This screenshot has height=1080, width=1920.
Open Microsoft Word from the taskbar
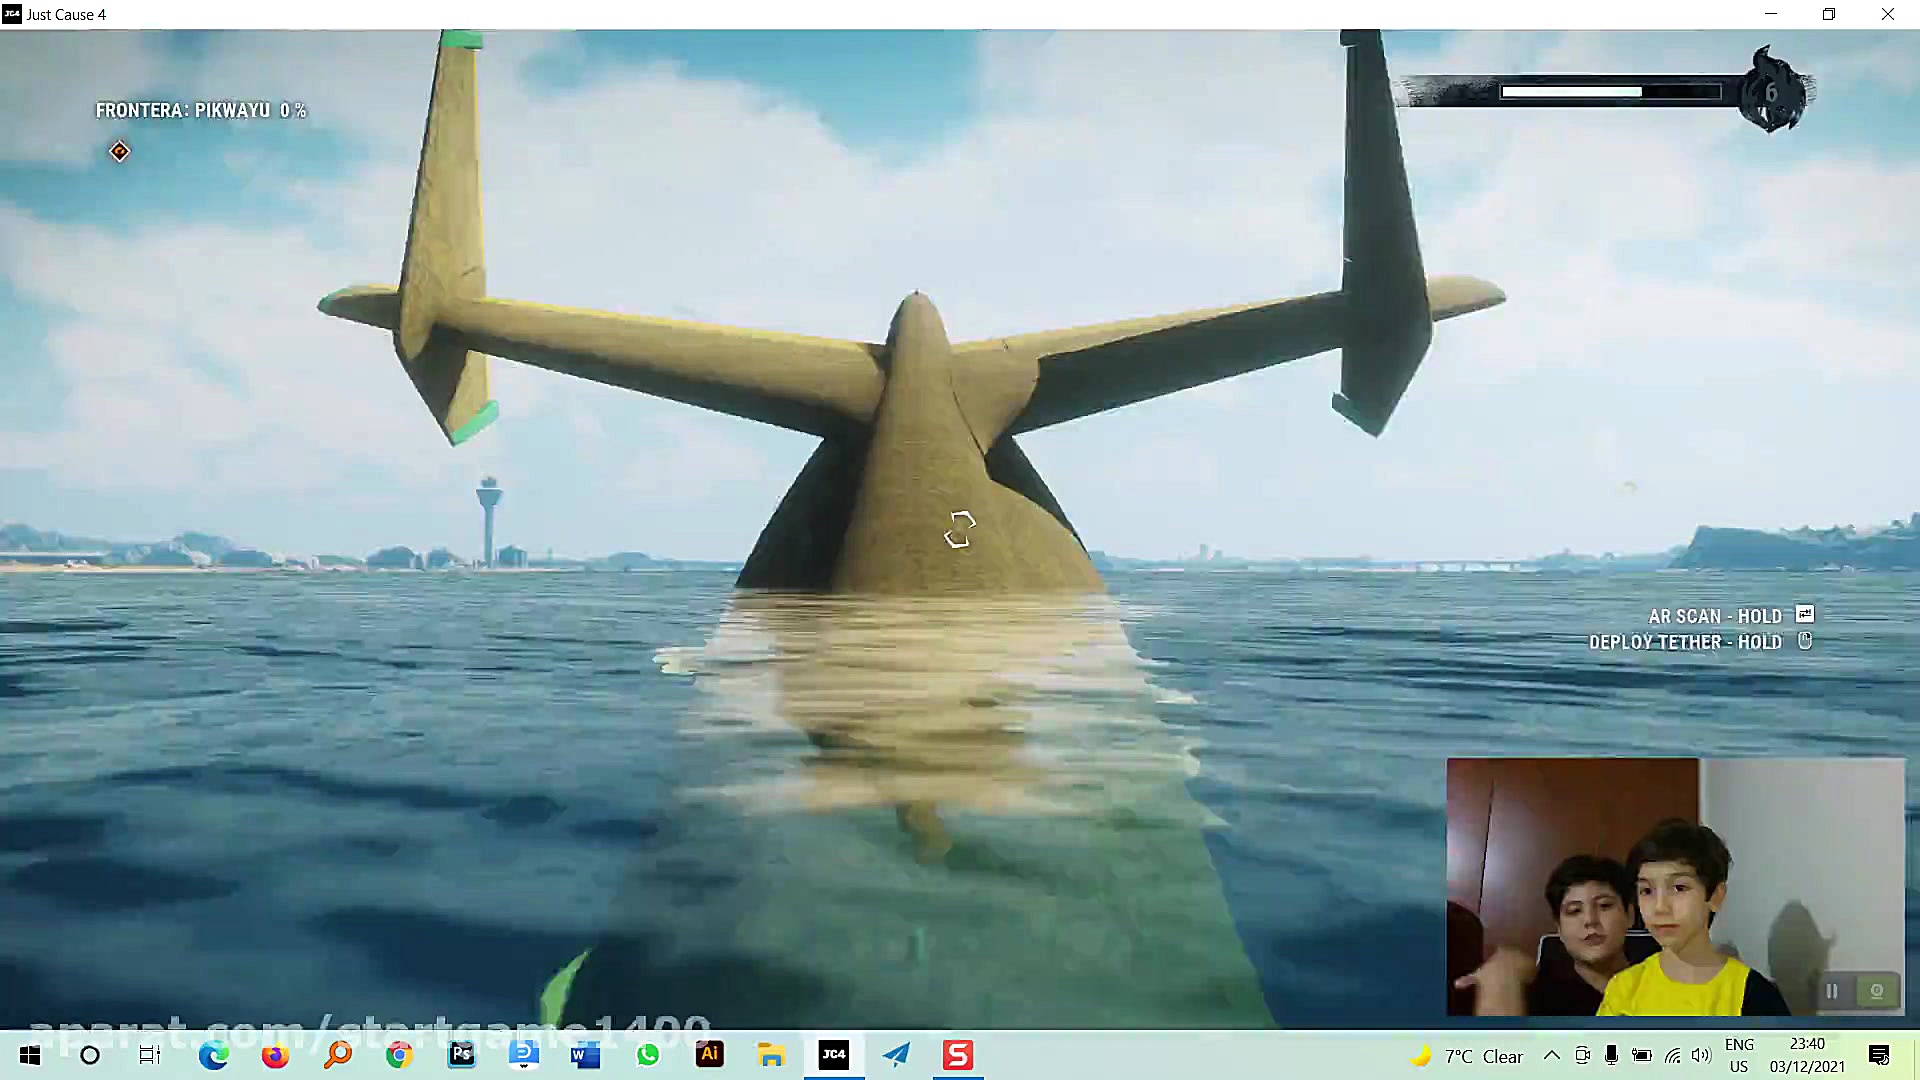(x=585, y=1055)
